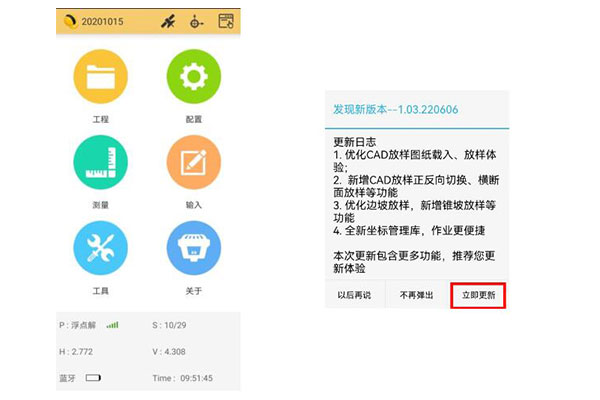Tap the project name 20201015

[x=102, y=20]
